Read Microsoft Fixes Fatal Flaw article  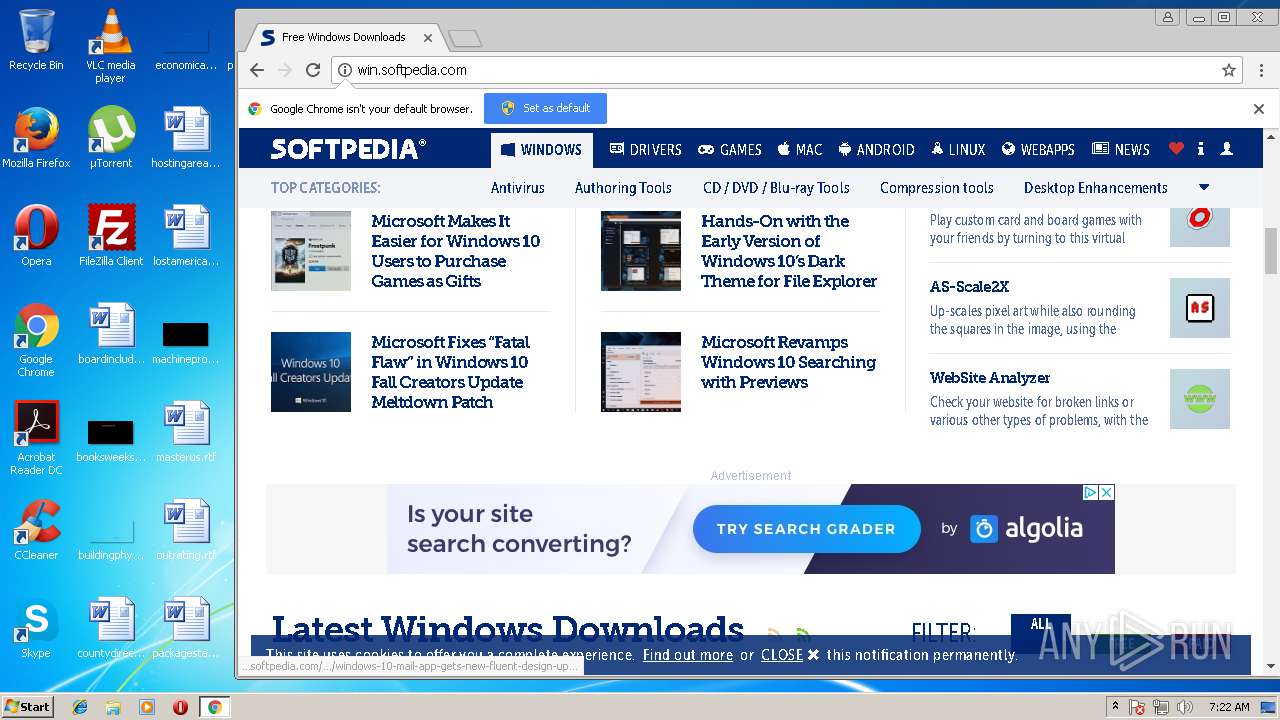pos(450,372)
